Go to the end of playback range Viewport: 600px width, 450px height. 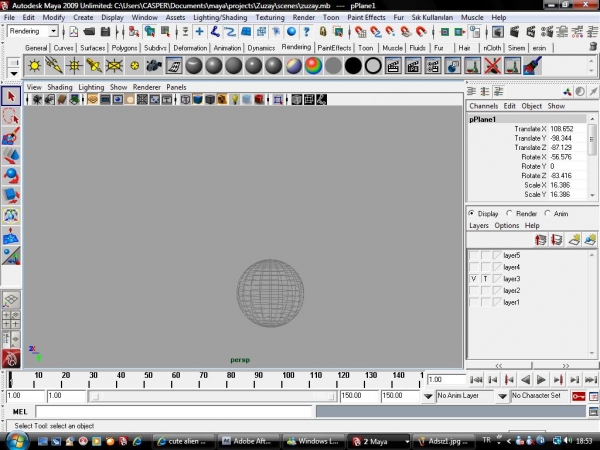tap(591, 380)
